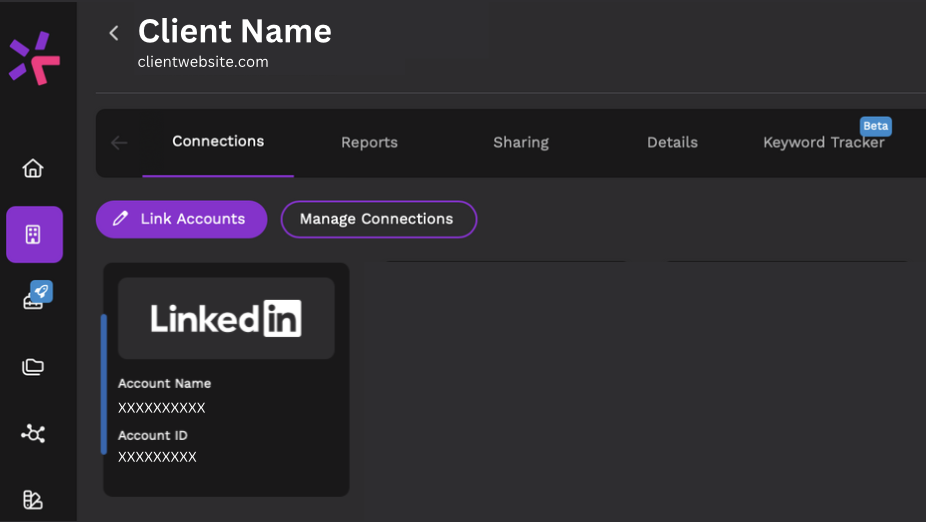Viewport: 926px width, 522px height.
Task: Open the network nodes integrations icon
Action: [x=33, y=434]
